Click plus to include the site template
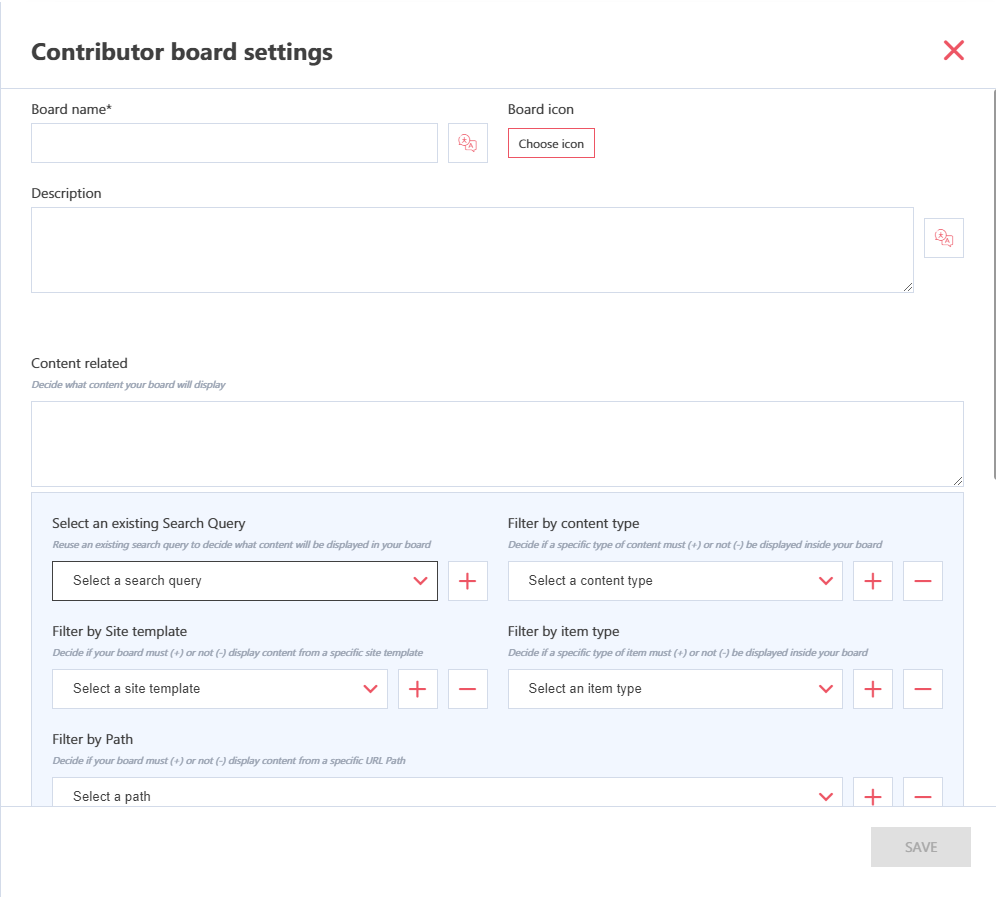Image resolution: width=996 pixels, height=897 pixels. click(417, 689)
